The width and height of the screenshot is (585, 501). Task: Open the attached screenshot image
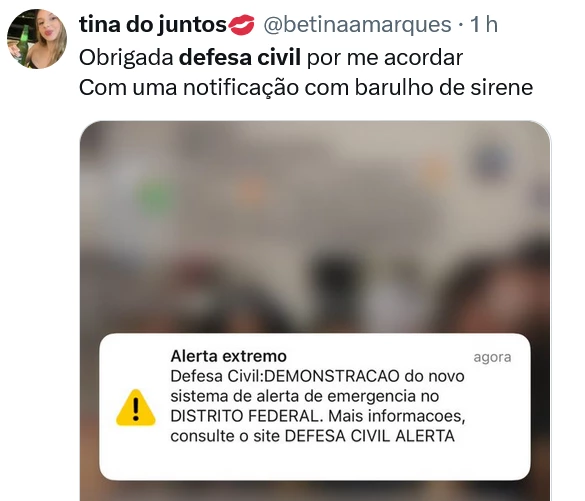[315, 311]
